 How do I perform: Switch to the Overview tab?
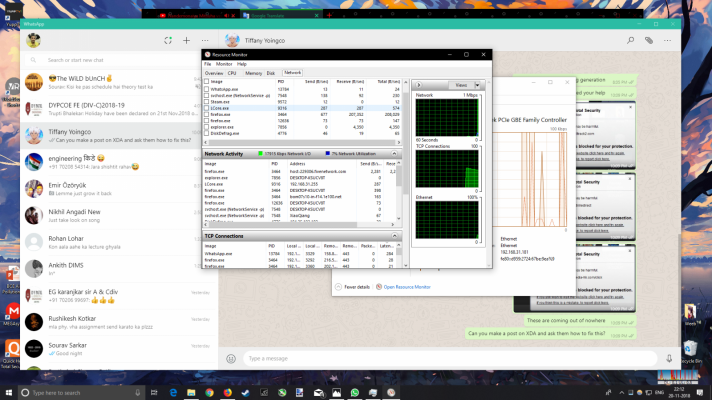(213, 73)
